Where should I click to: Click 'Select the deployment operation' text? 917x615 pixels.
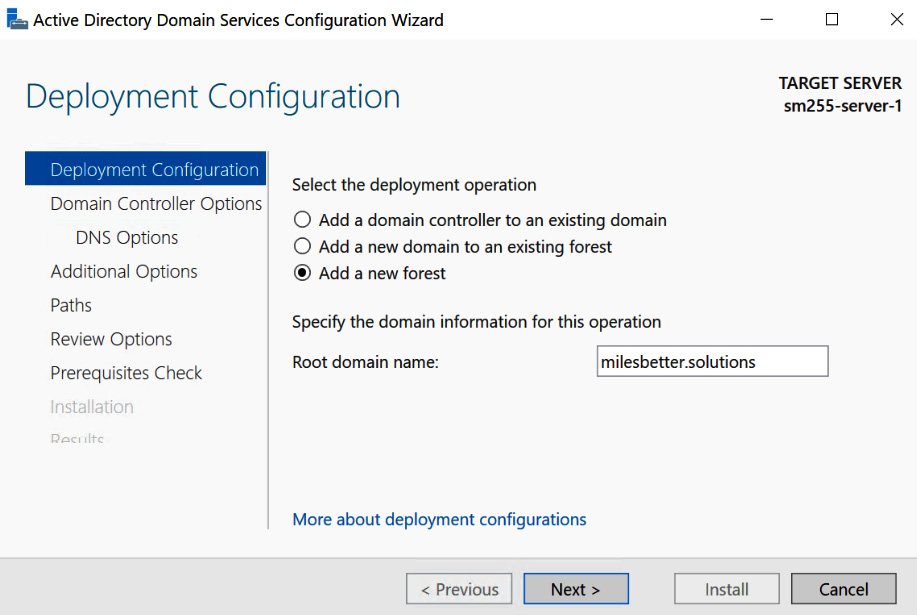(x=414, y=185)
